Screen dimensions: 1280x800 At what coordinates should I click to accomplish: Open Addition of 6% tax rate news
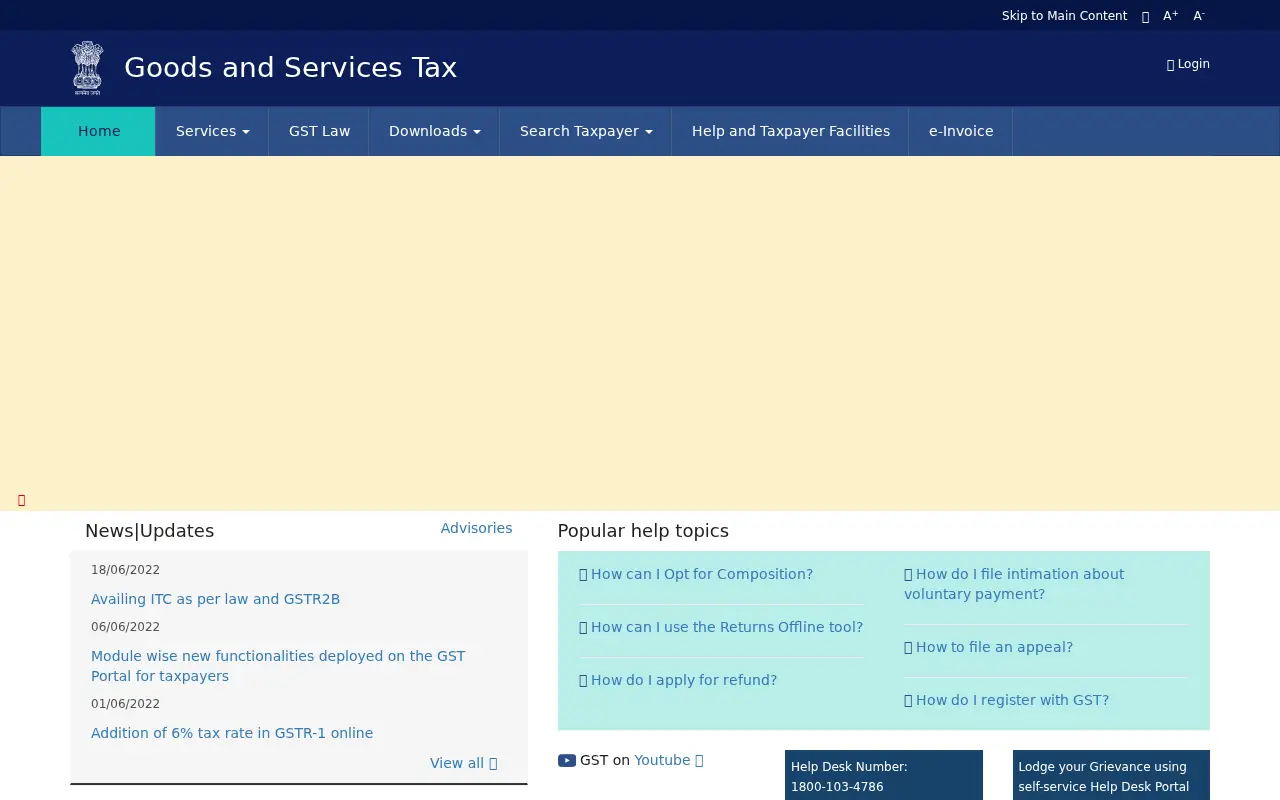coord(232,733)
